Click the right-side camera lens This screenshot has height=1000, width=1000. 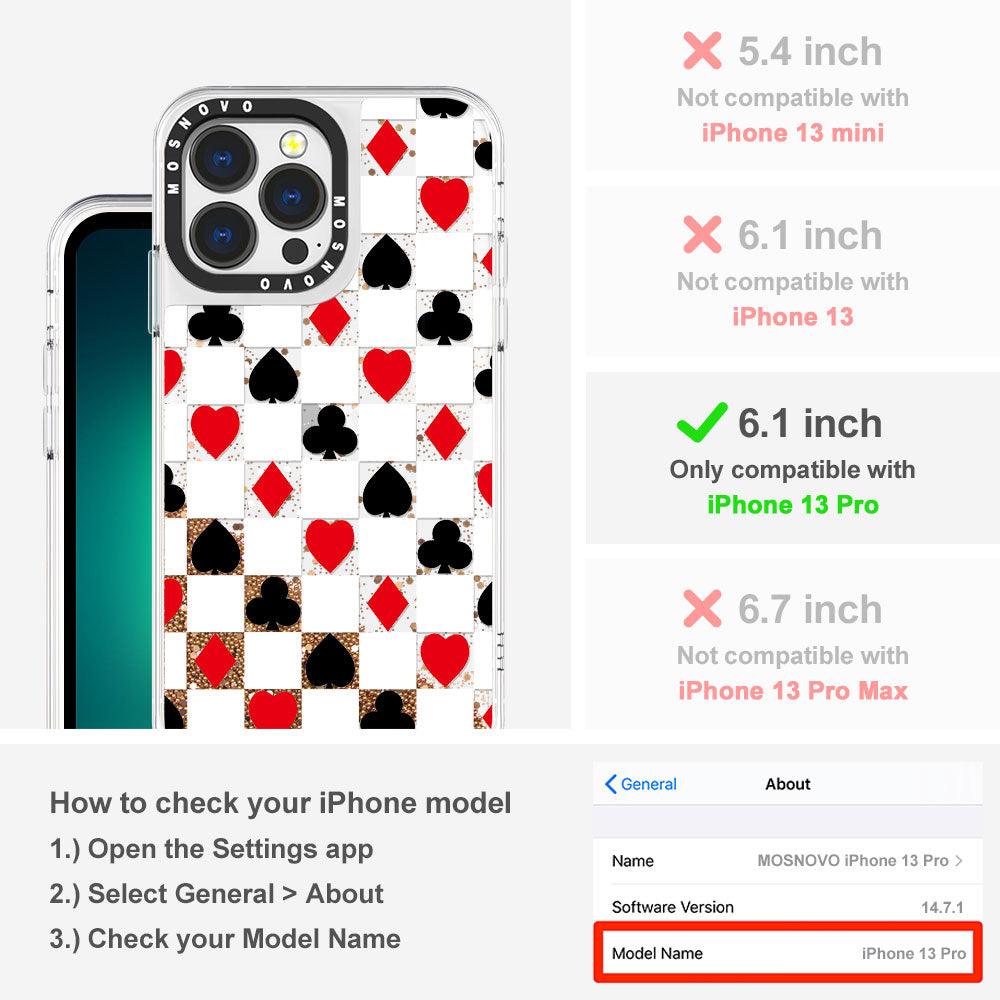tap(293, 197)
